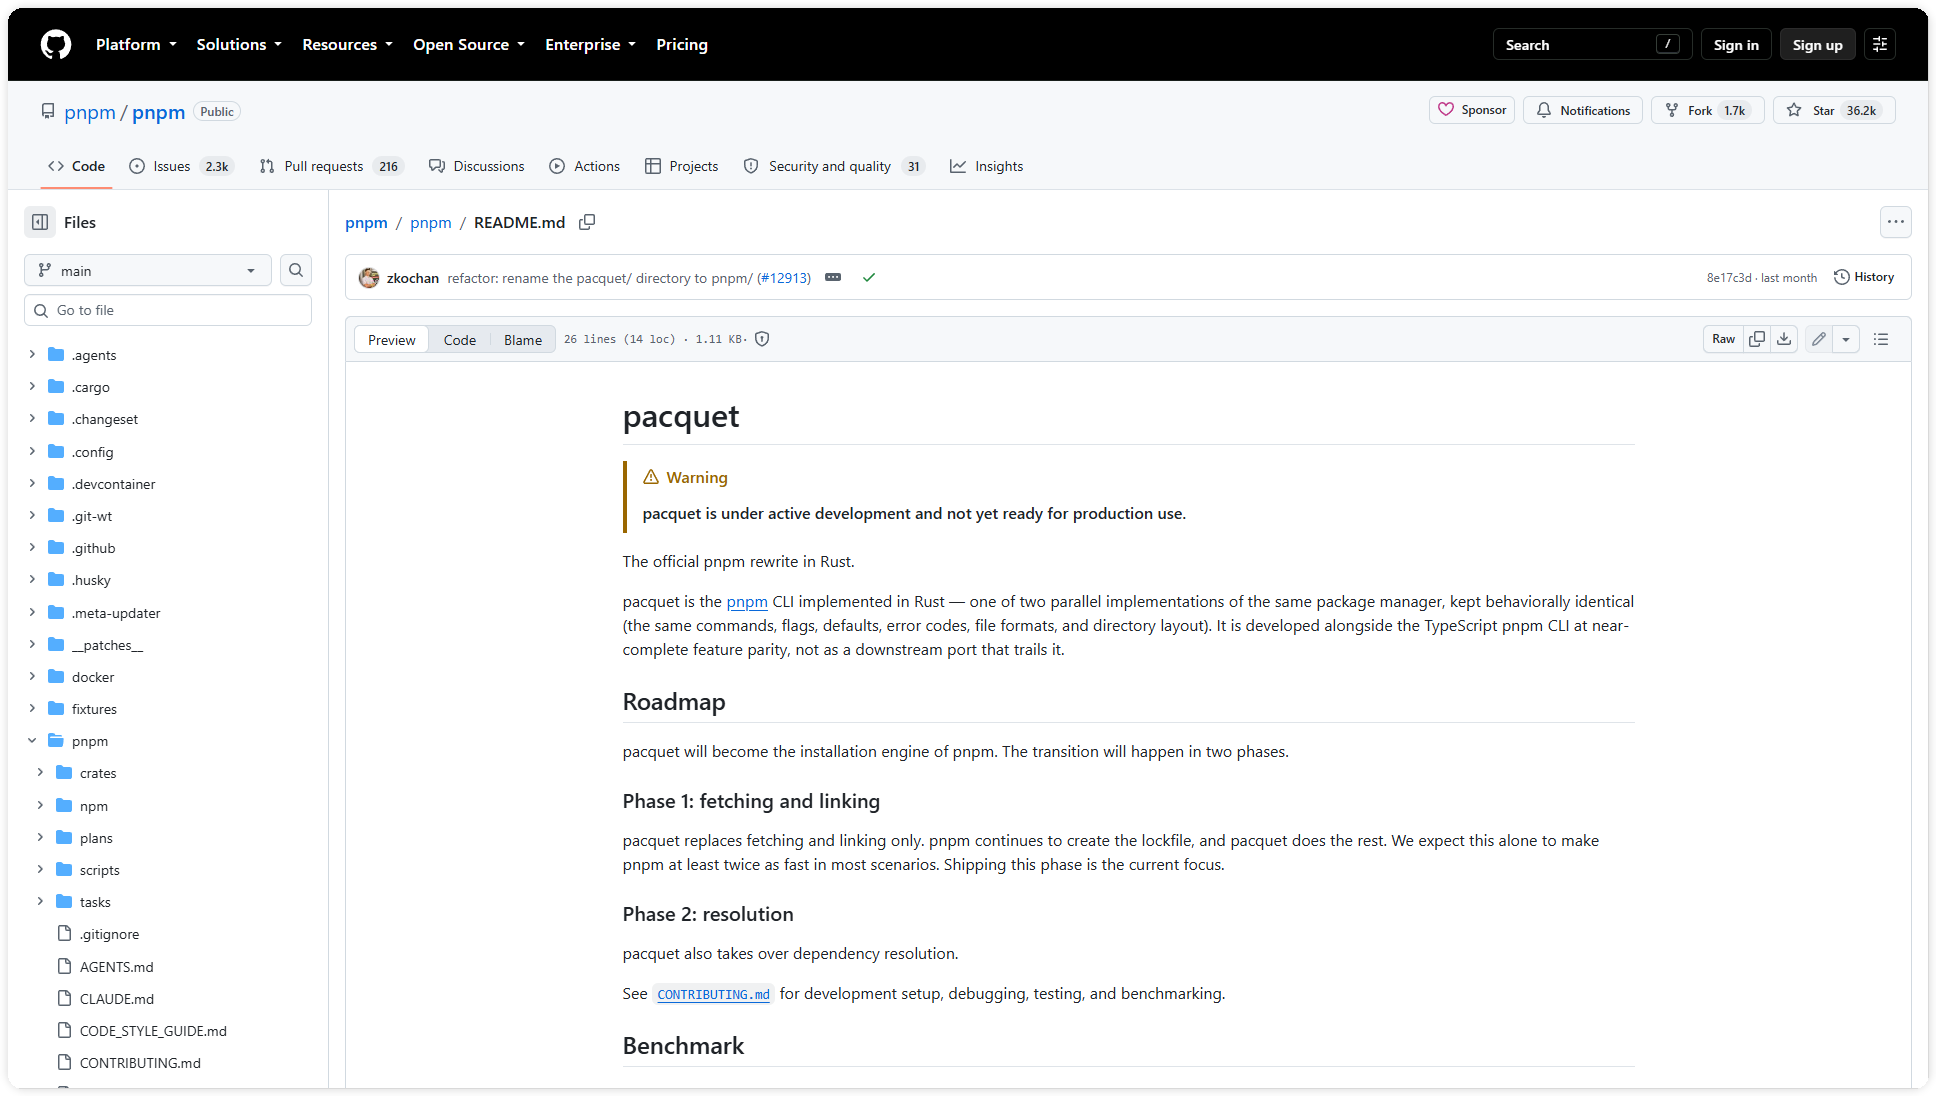1936x1096 pixels.
Task: Open the global navigation settings icon beside Sign up
Action: tap(1880, 44)
